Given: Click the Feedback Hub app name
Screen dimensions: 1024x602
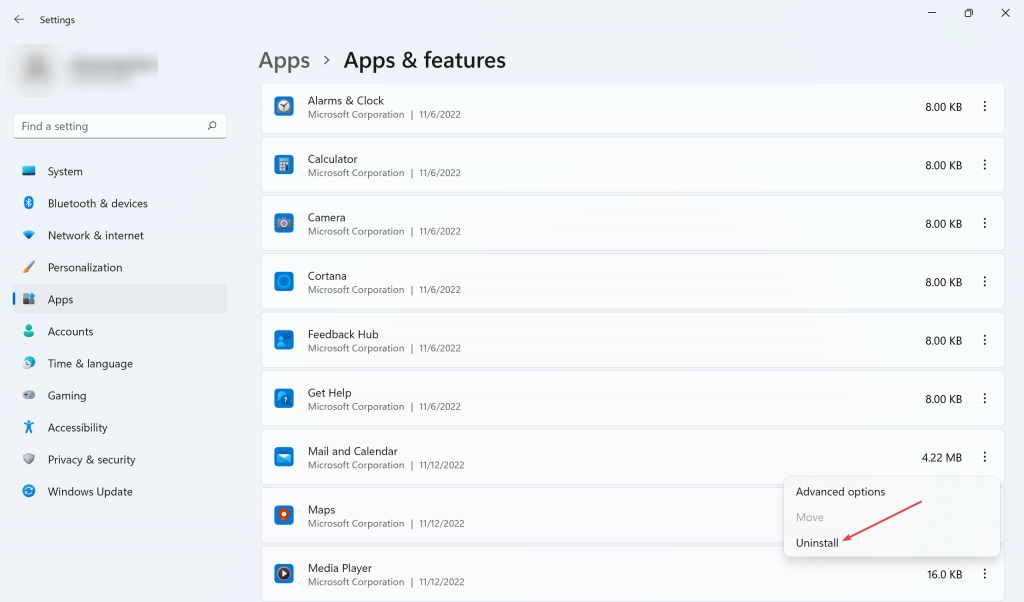Looking at the screenshot, I should click(343, 334).
